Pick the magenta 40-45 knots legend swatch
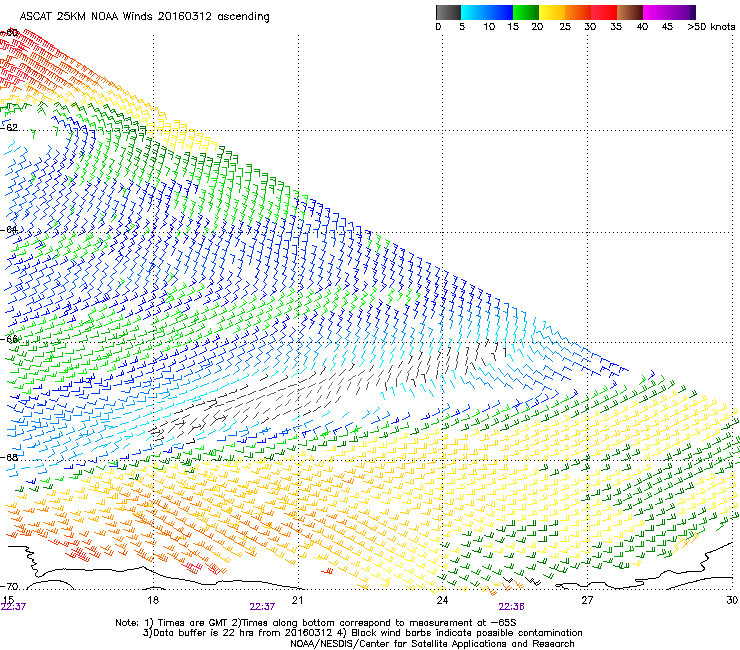This screenshot has height=650, width=740. point(656,12)
